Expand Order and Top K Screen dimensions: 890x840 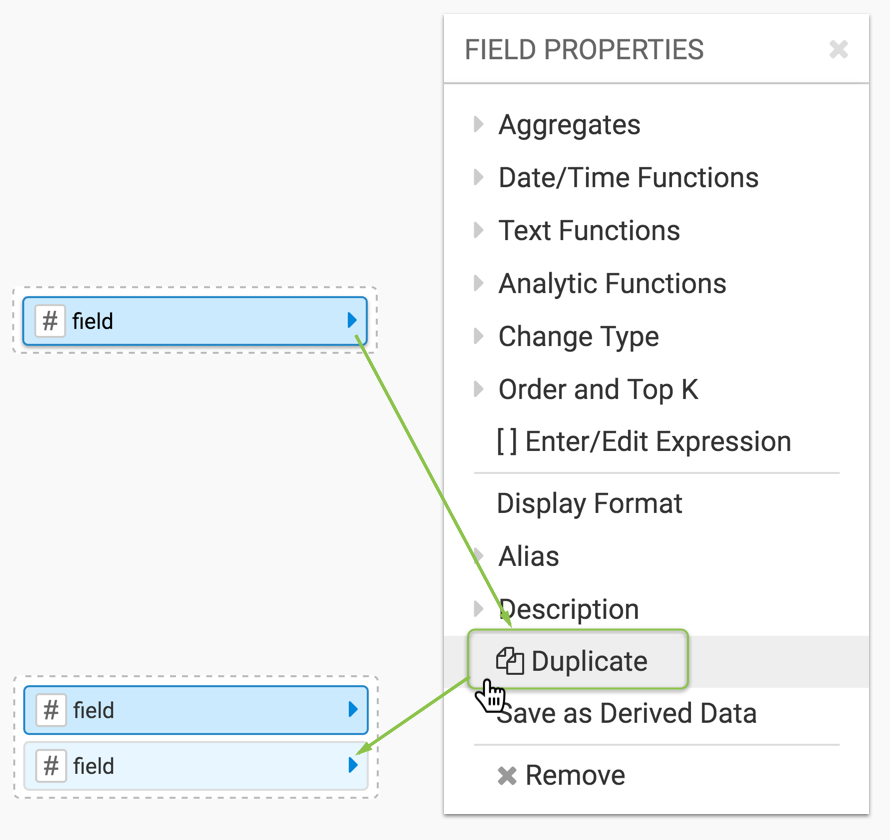(598, 390)
